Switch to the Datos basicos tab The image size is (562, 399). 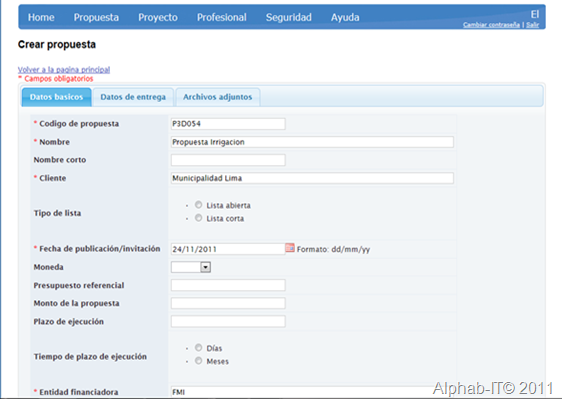pos(56,97)
